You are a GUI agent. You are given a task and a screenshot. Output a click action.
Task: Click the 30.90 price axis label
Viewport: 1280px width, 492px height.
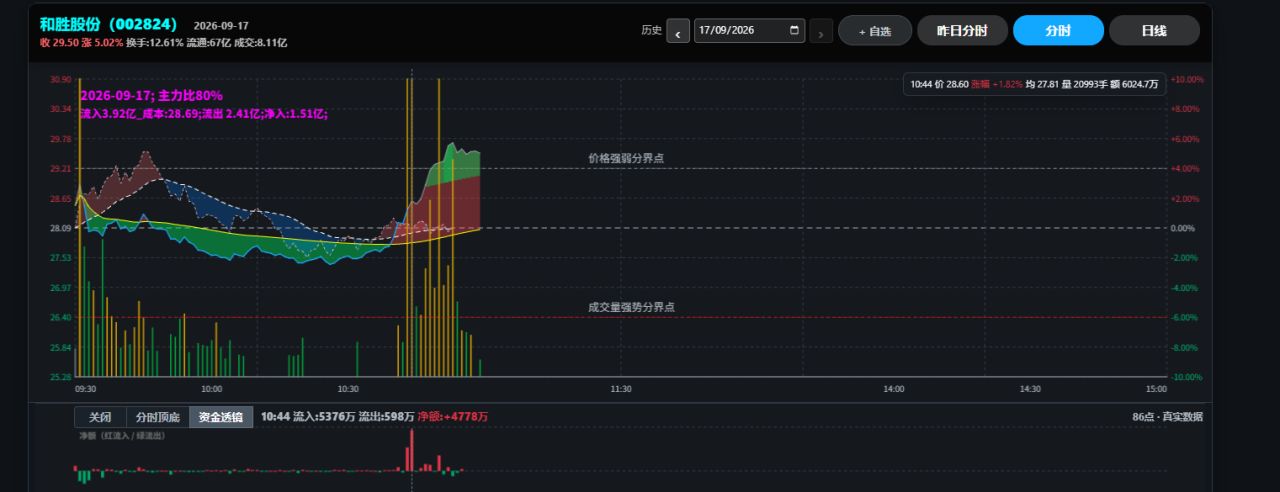tap(60, 79)
